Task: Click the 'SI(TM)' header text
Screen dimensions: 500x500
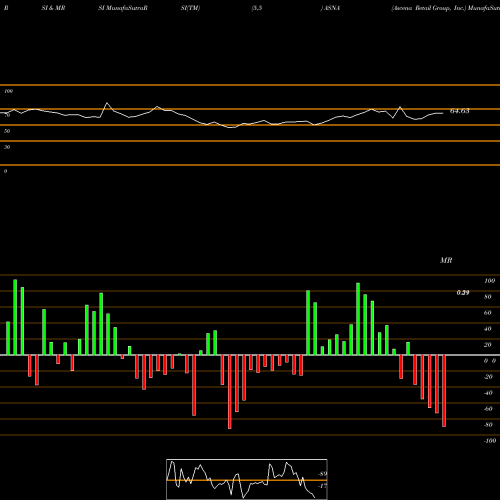Action: pyautogui.click(x=190, y=8)
